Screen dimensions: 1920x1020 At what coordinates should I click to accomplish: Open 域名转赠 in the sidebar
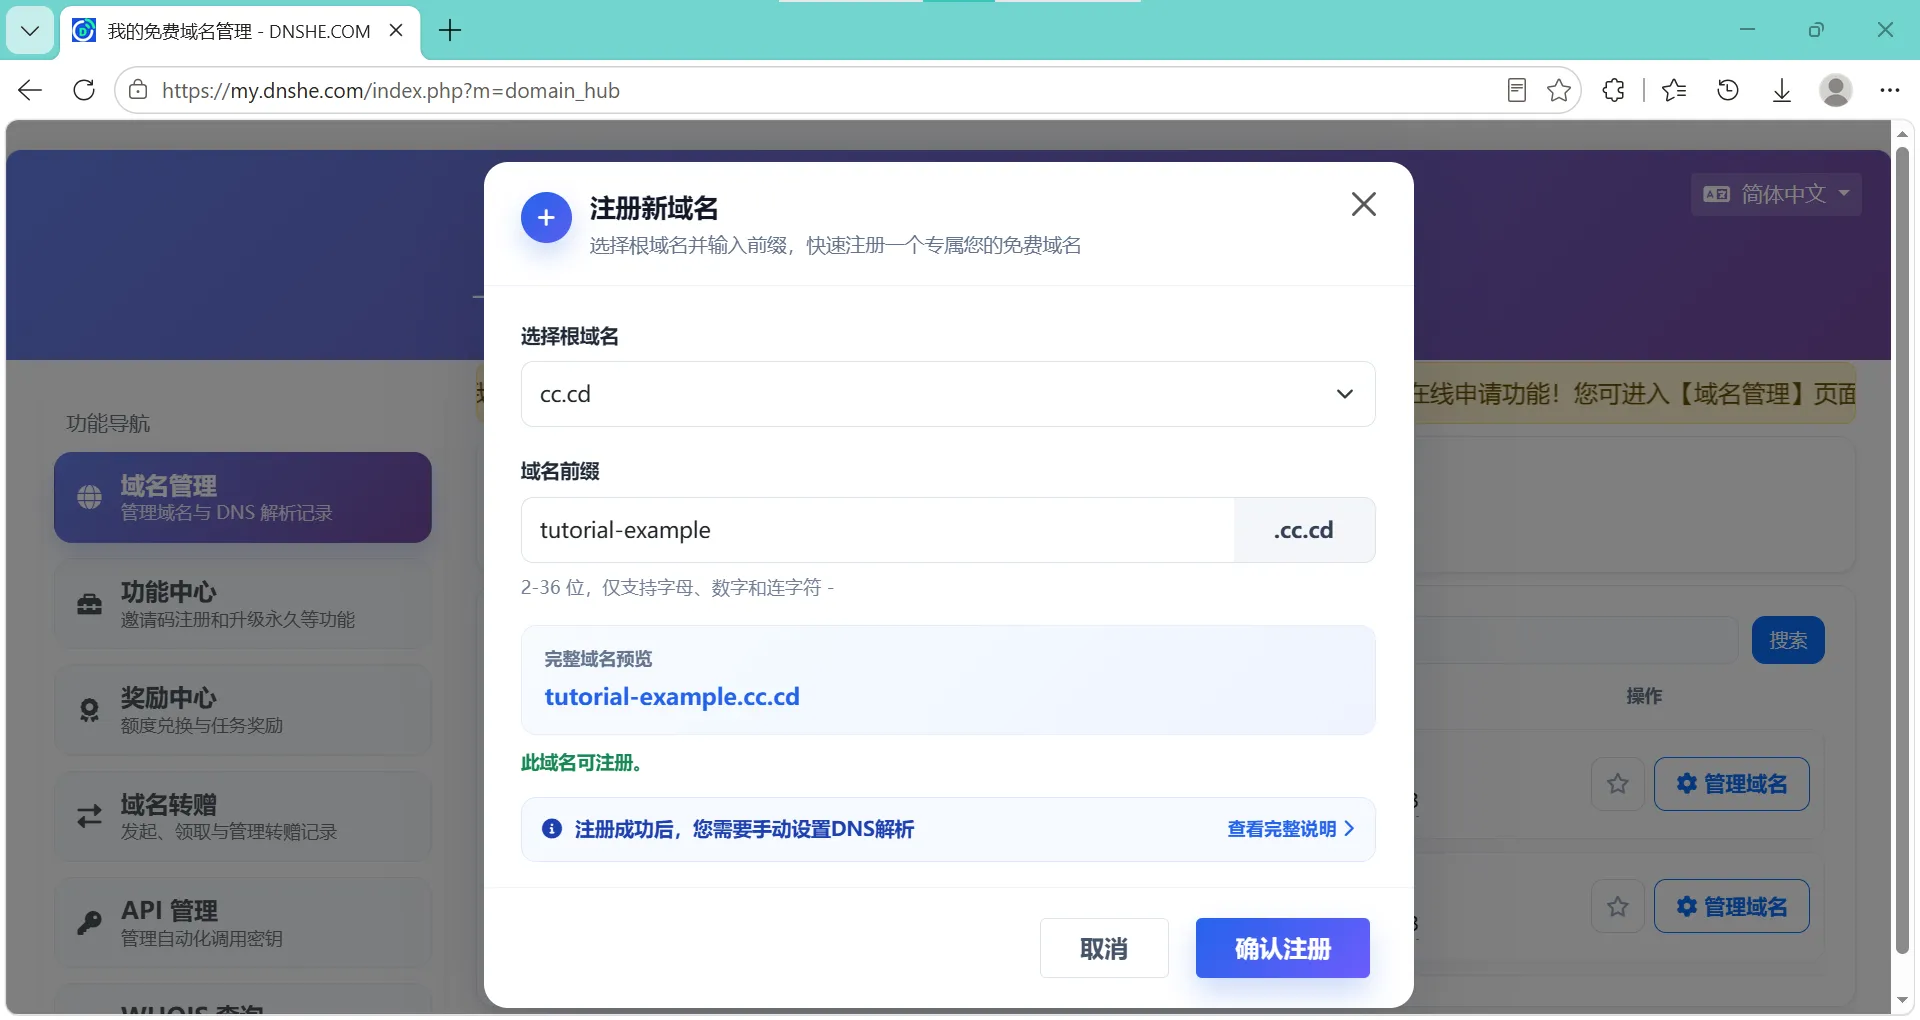[x=243, y=817]
